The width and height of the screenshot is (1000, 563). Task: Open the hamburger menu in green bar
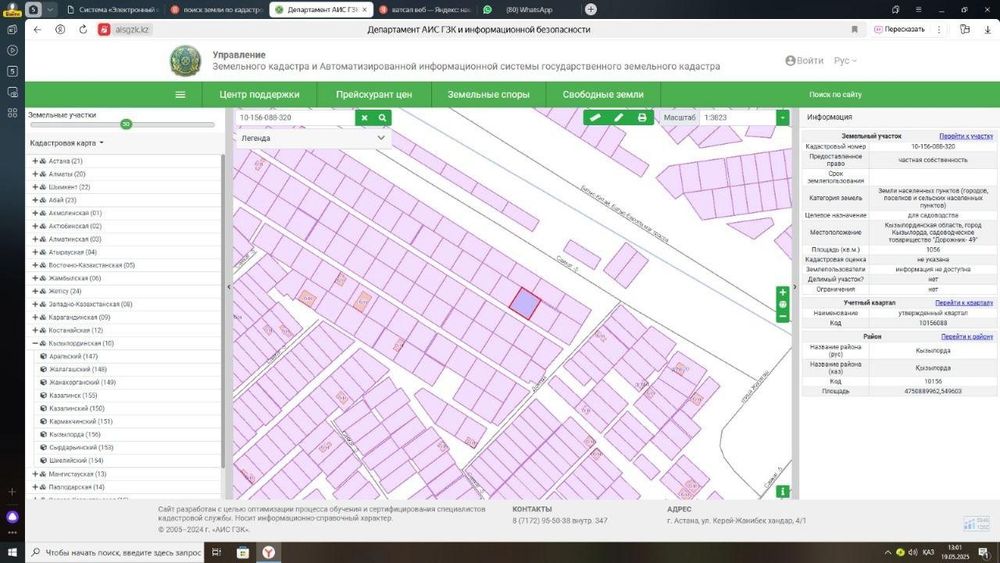click(180, 94)
